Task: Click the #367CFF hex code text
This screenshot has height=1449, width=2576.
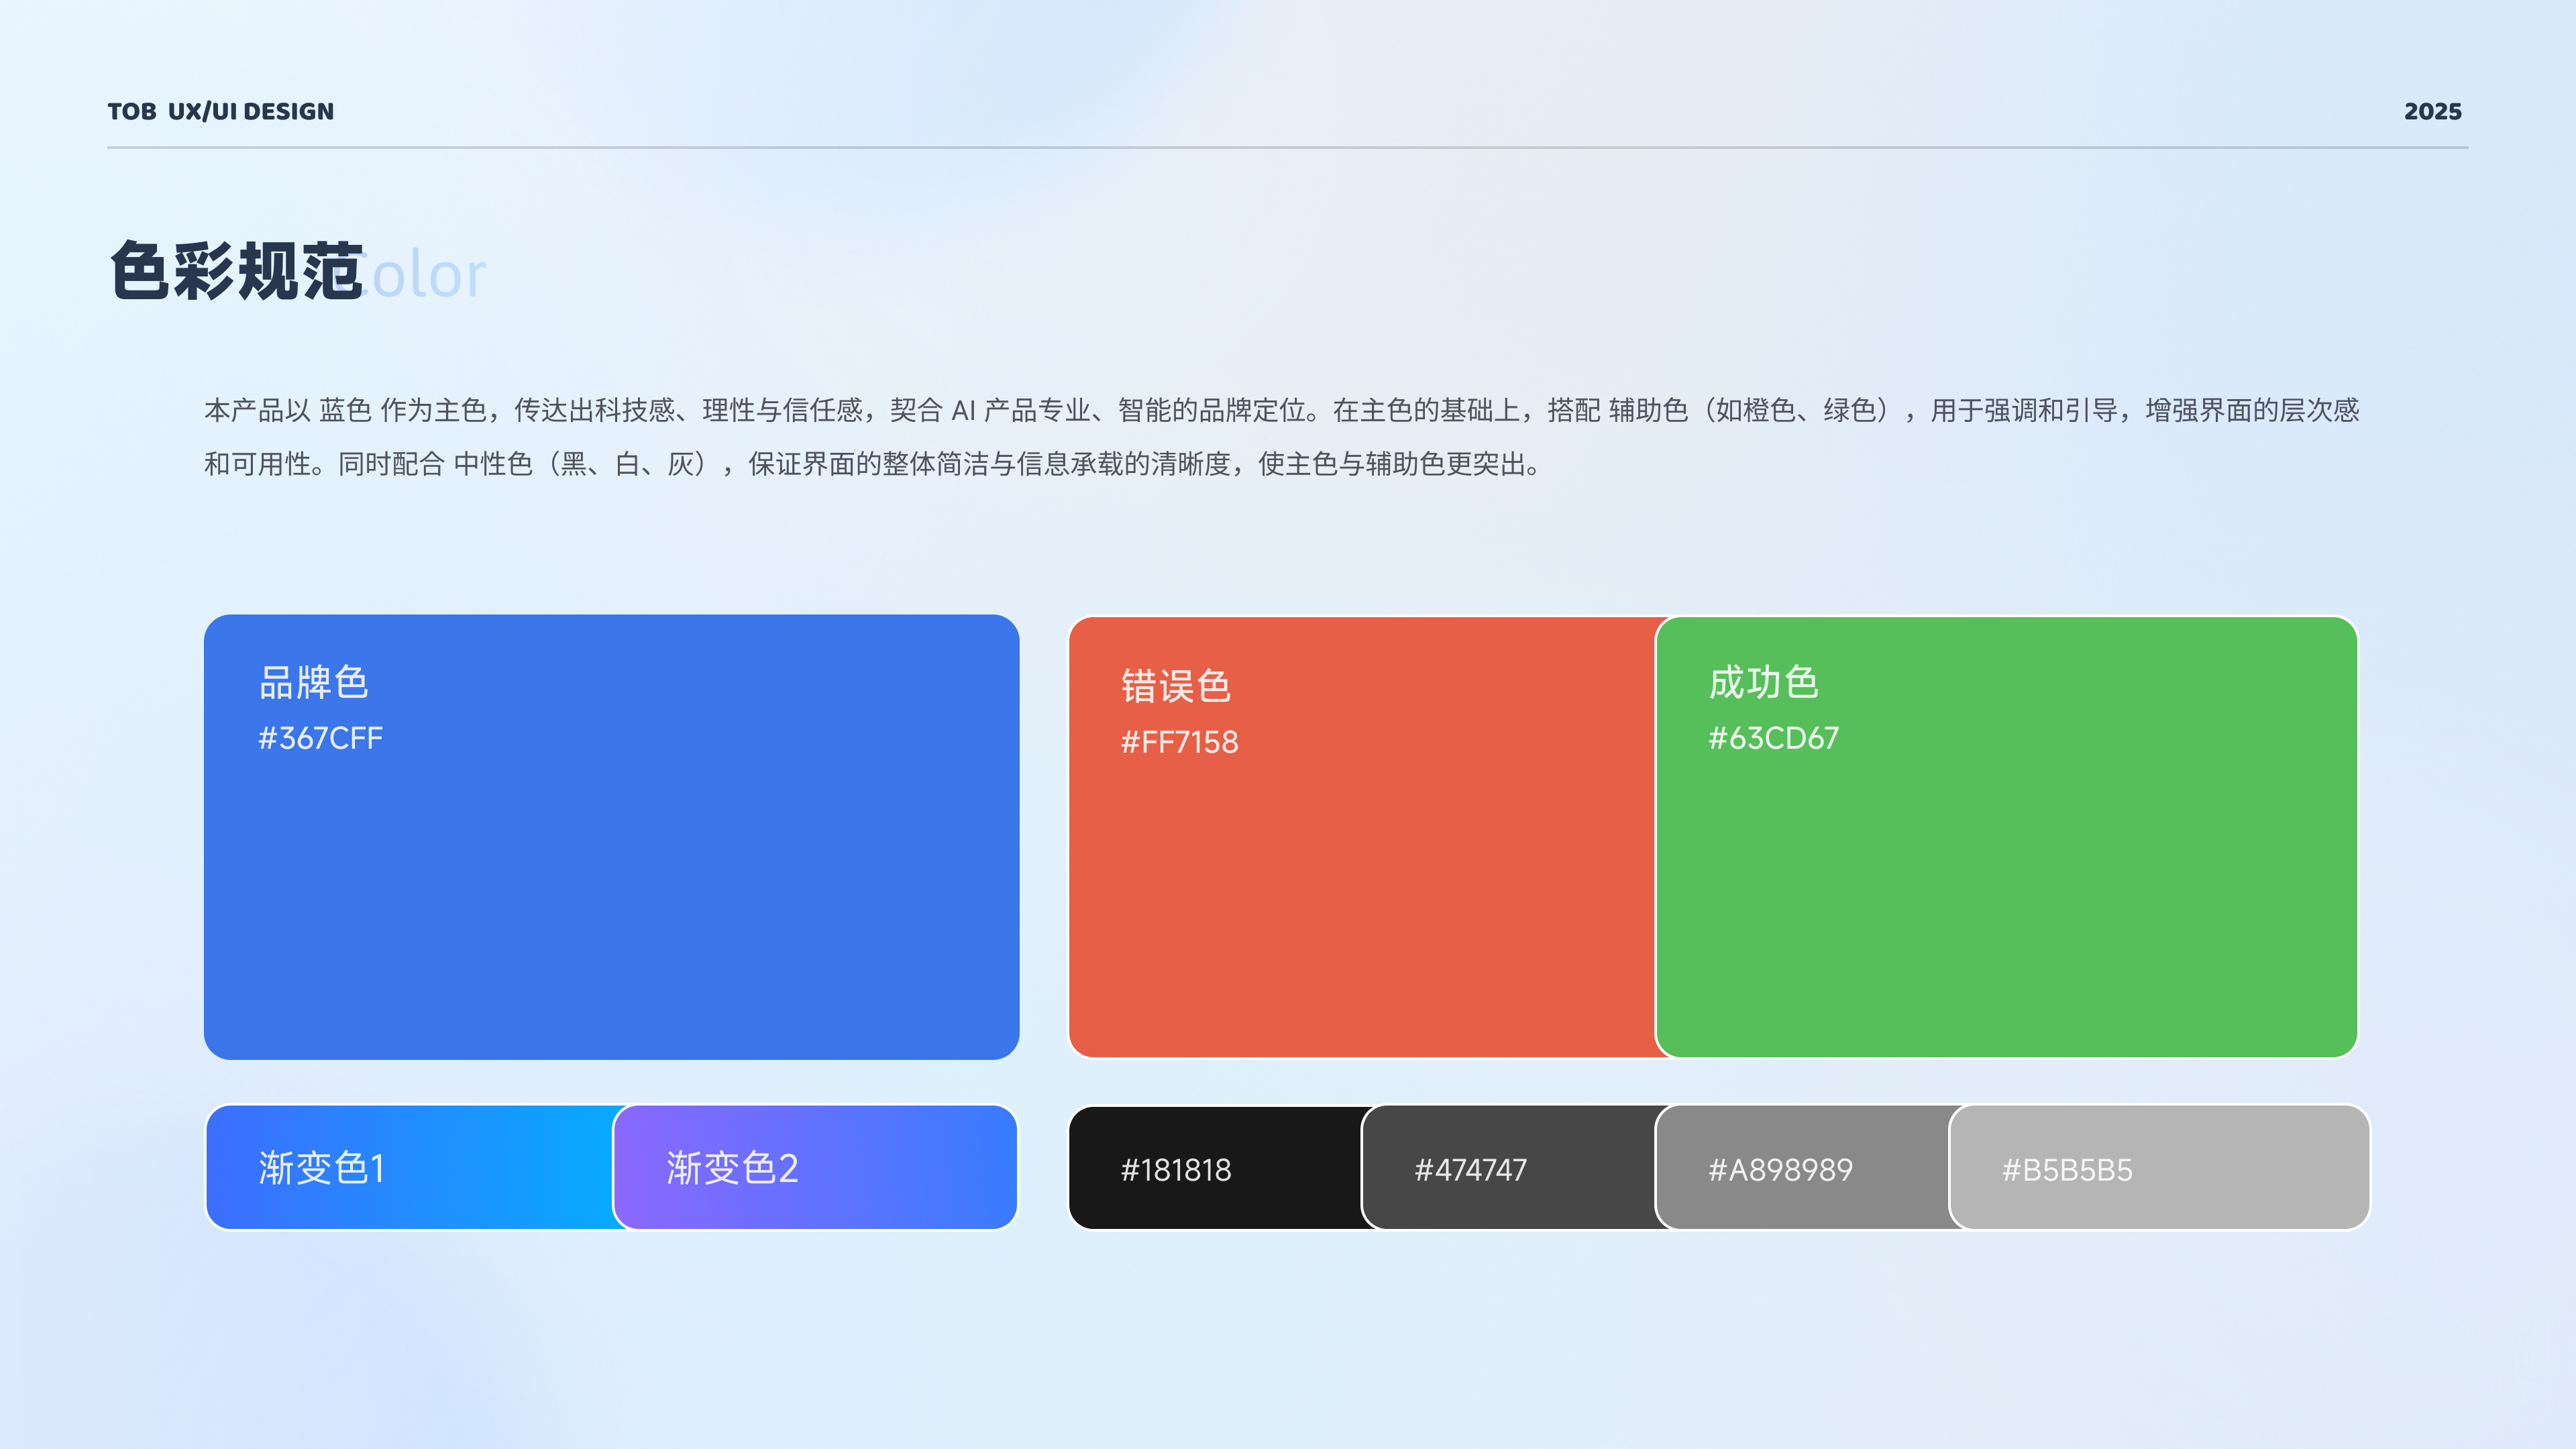Action: (x=320, y=738)
